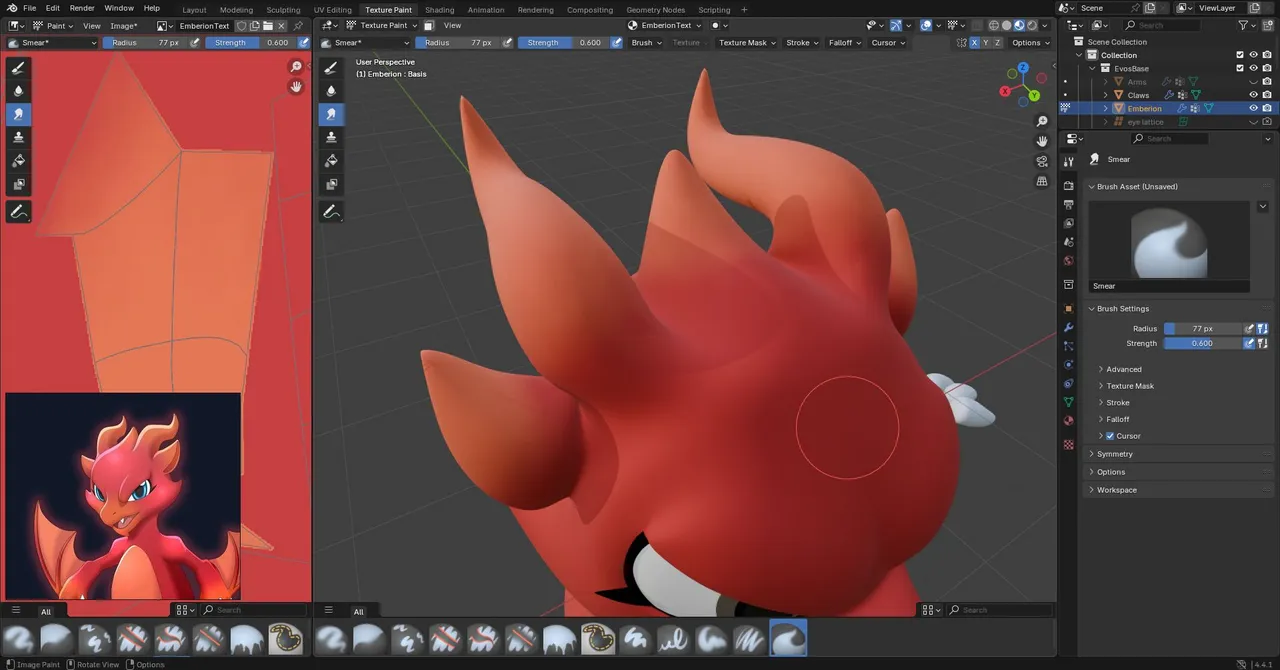Adjust the Strength slider in Brush Settings panel
The image size is (1280, 670).
pyautogui.click(x=1203, y=343)
